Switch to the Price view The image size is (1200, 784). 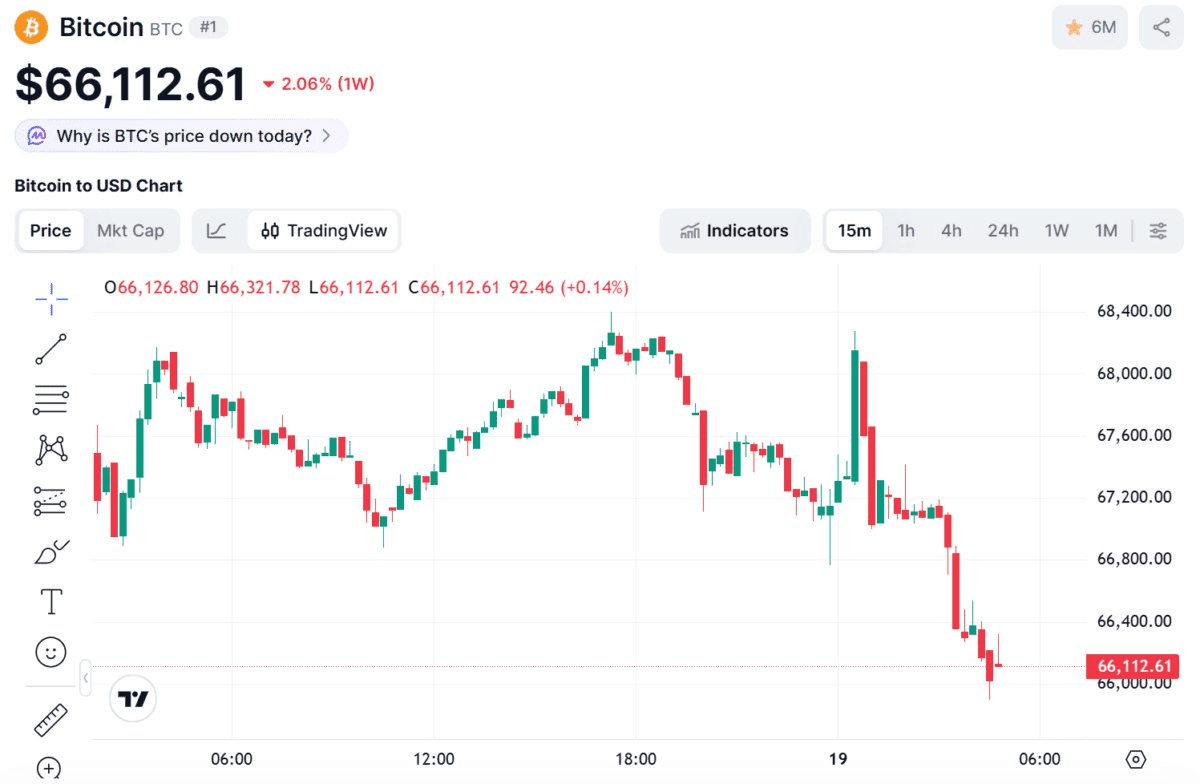click(x=50, y=231)
